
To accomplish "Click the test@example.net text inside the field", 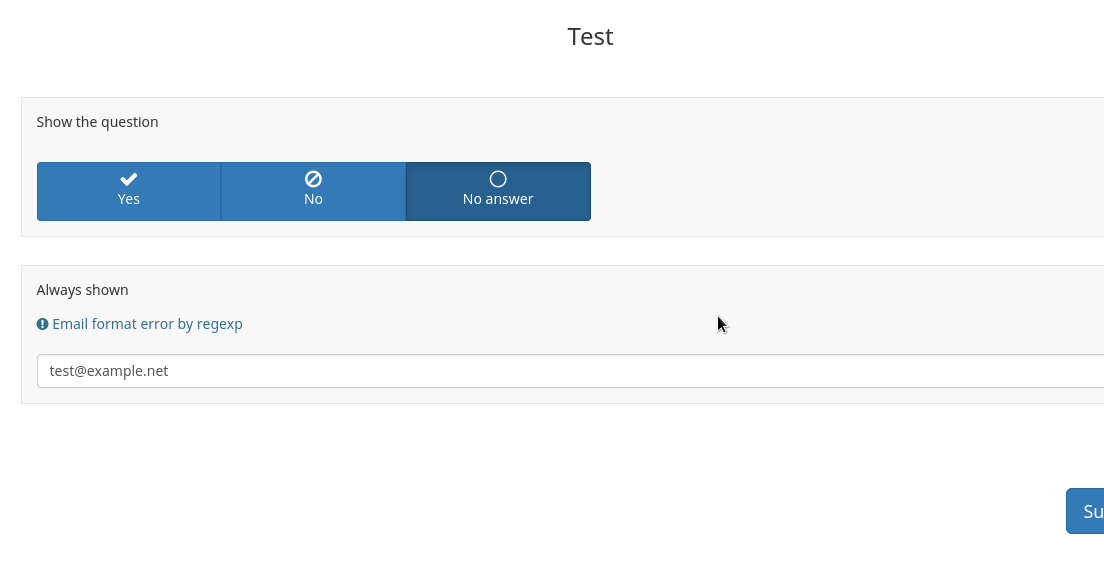I will (x=109, y=371).
